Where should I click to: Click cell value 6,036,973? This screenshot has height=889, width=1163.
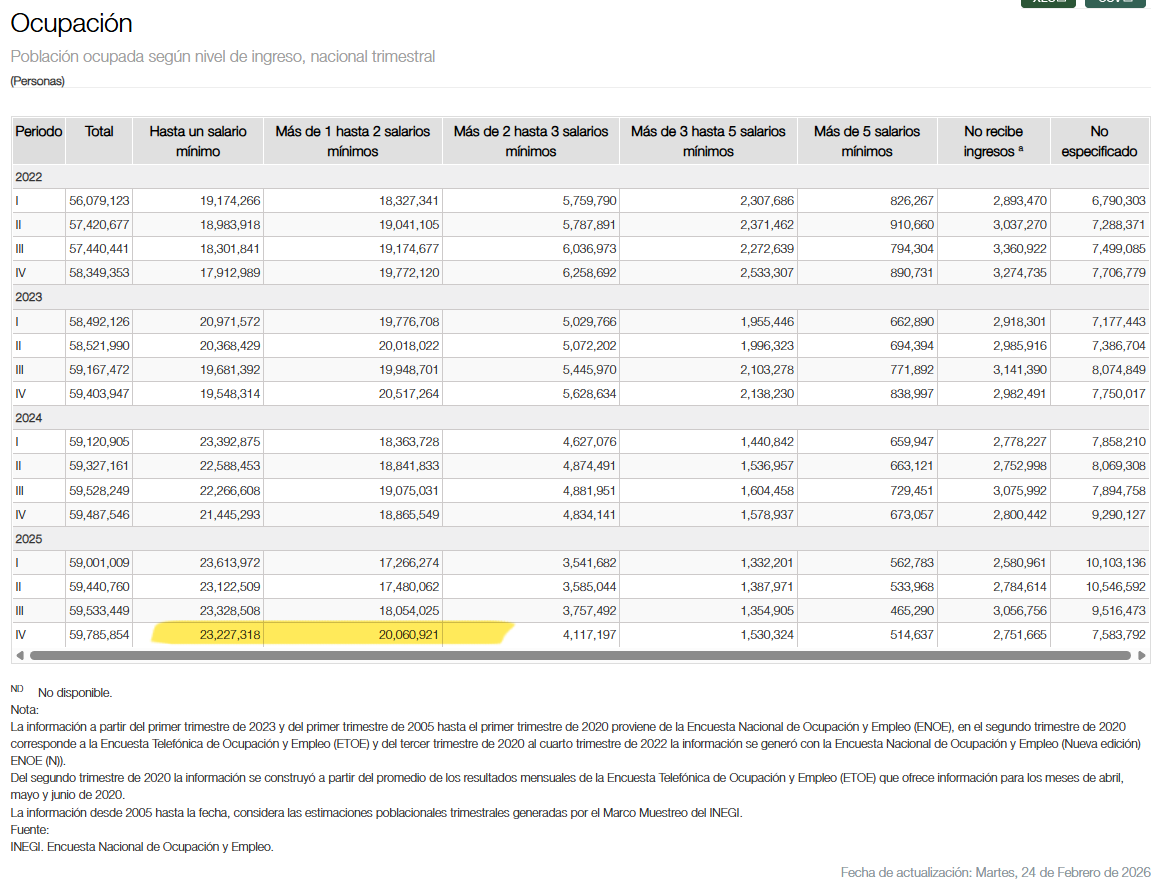(589, 248)
